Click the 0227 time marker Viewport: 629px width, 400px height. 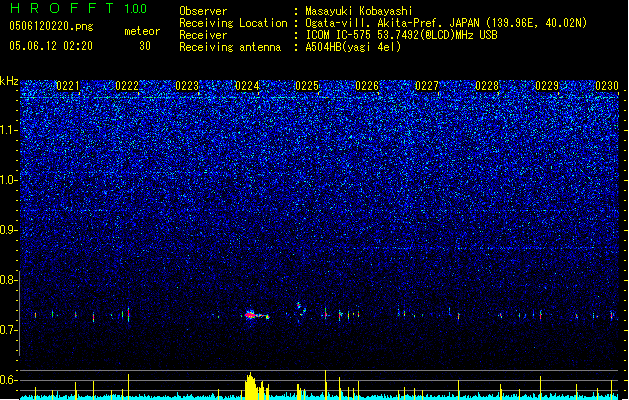point(427,86)
